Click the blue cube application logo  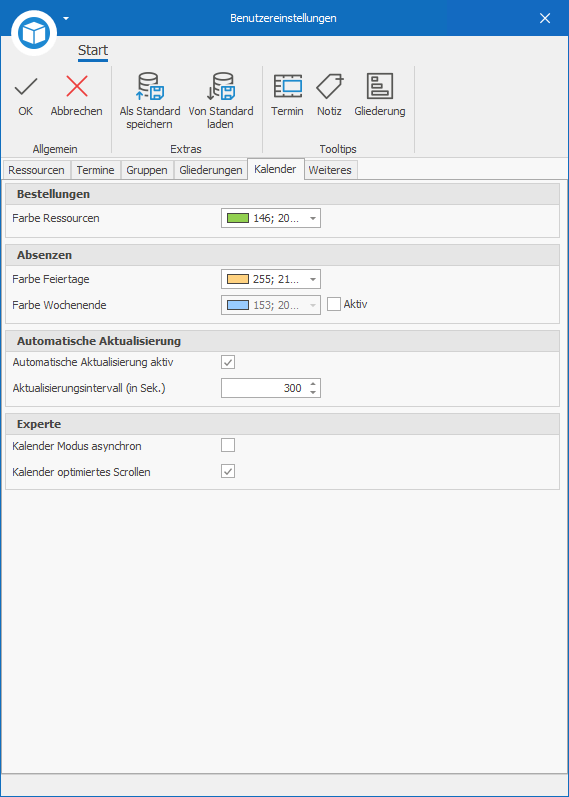click(34, 33)
